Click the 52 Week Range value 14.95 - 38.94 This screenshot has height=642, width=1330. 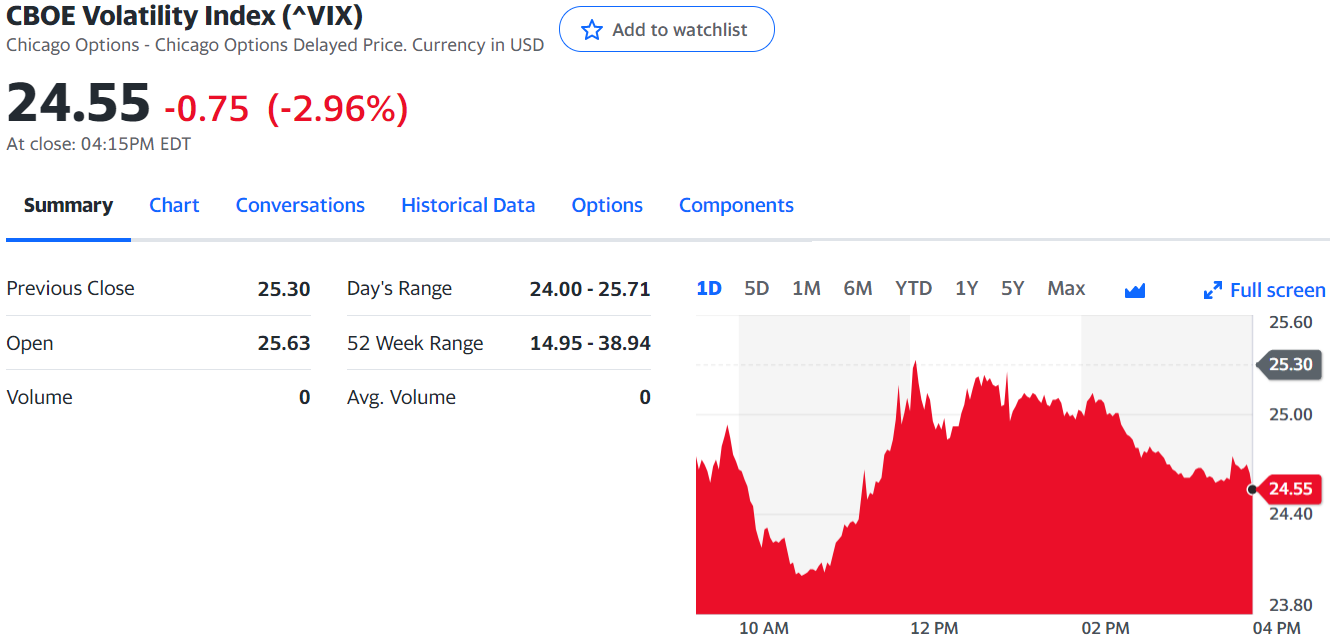point(590,343)
